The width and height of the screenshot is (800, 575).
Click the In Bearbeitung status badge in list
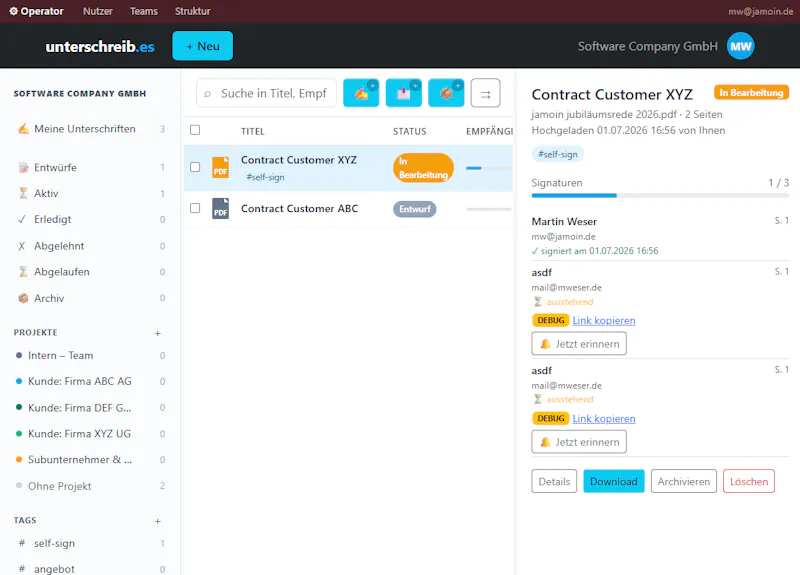[x=423, y=168]
